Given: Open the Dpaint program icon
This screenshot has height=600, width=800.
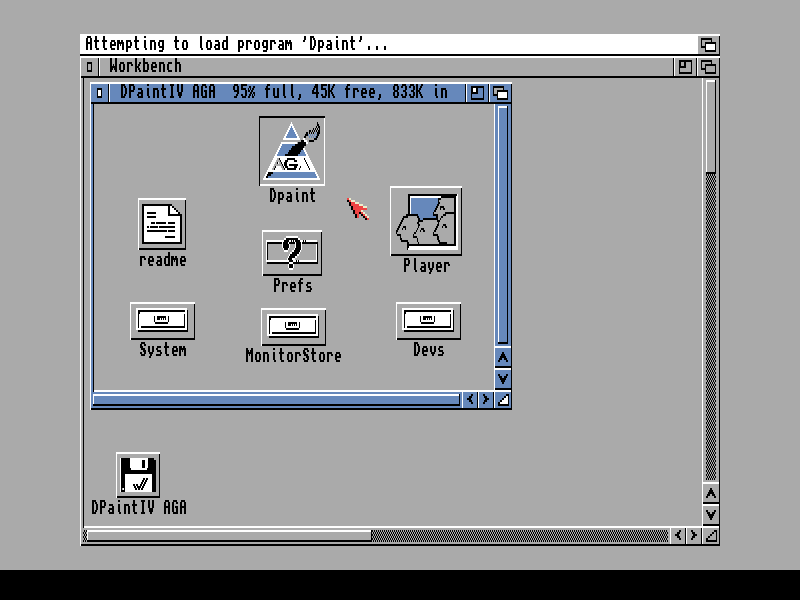Looking at the screenshot, I should 292,151.
